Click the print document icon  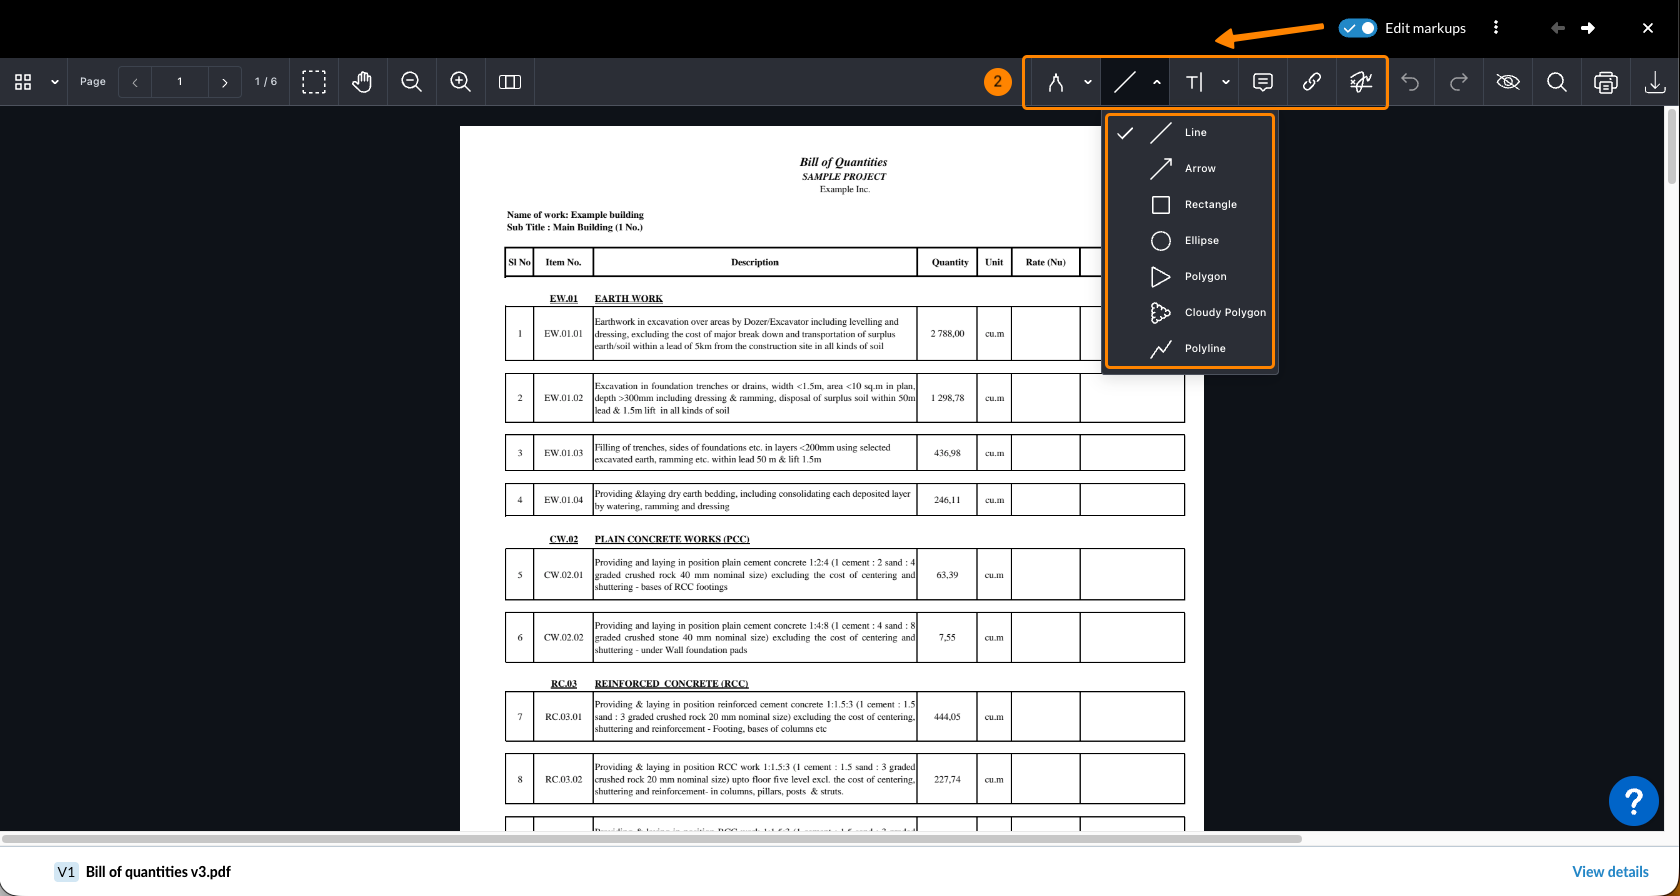point(1606,82)
